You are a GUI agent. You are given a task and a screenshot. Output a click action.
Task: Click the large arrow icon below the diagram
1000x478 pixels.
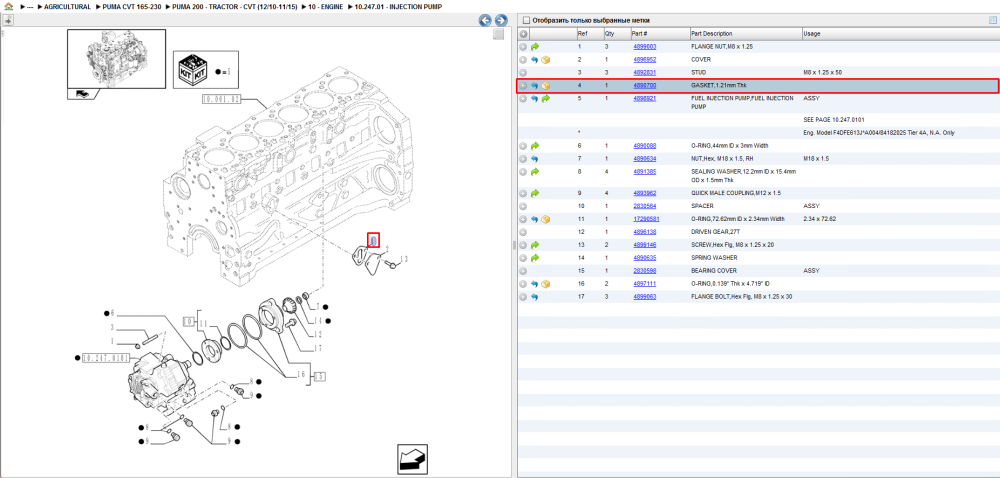[412, 459]
